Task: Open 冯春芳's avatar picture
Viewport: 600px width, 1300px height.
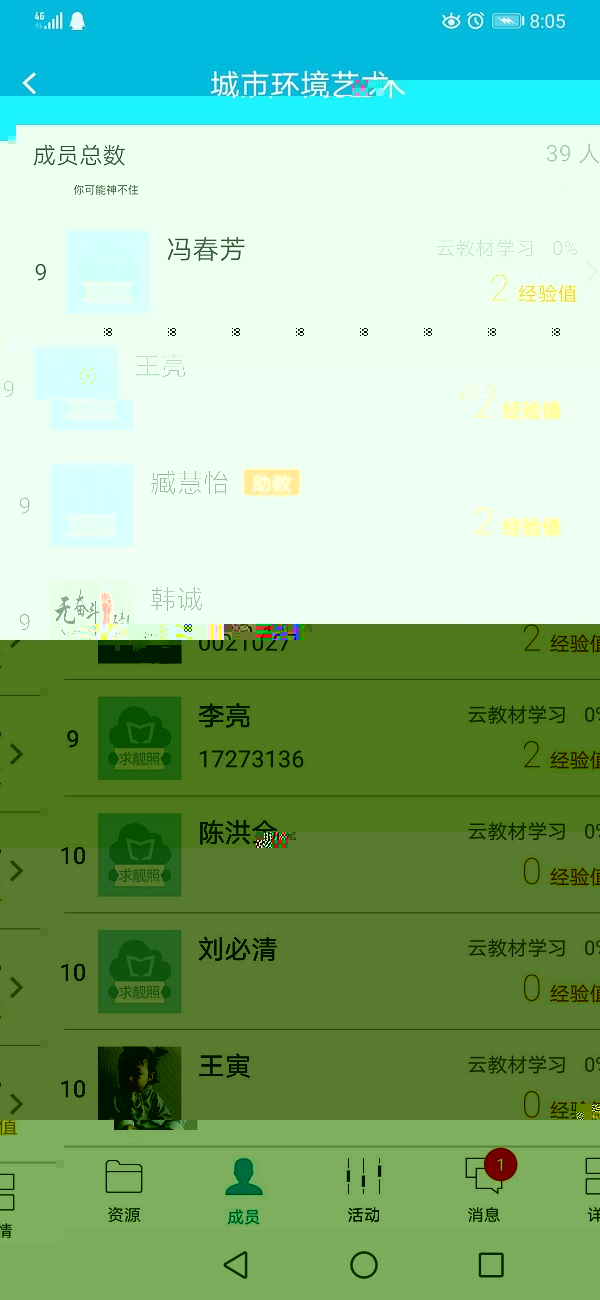Action: tap(108, 272)
